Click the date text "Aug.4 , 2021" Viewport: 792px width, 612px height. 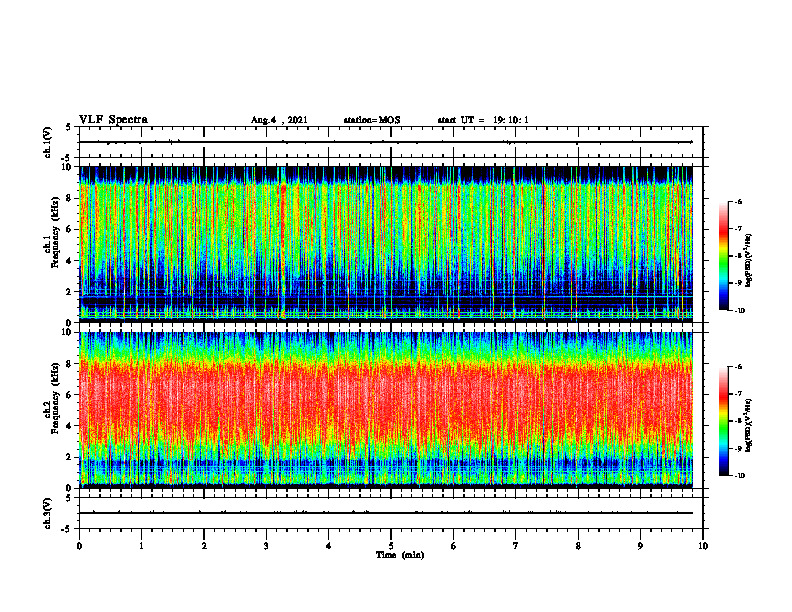click(279, 120)
